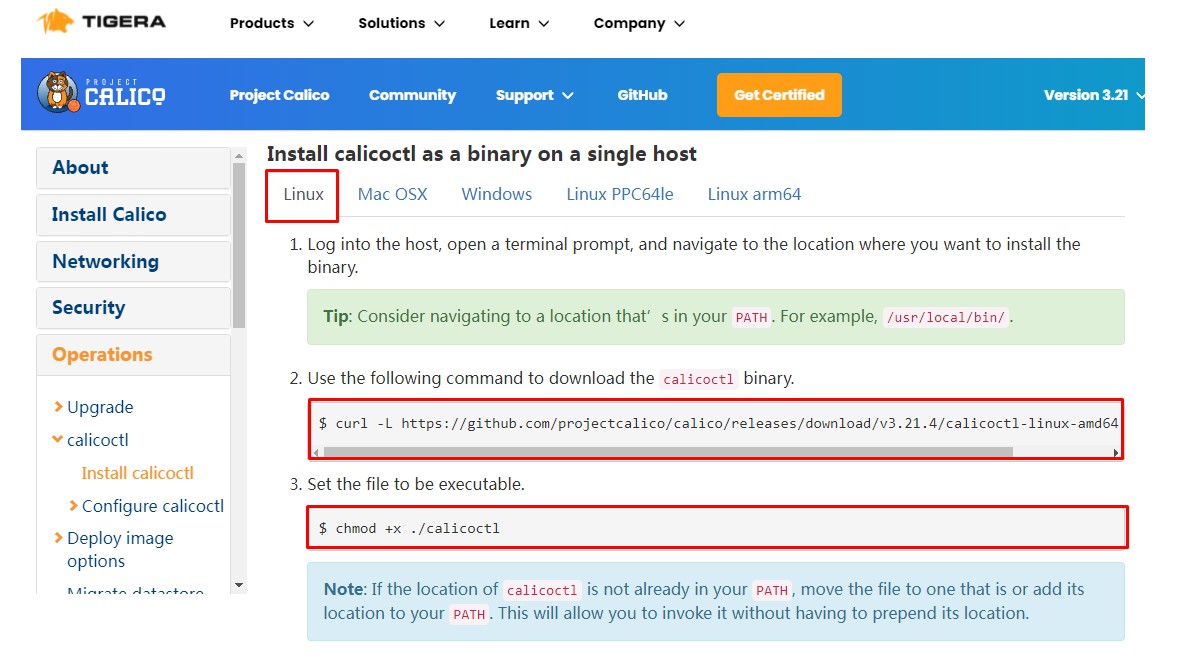
Task: Open the Version 3.21 selector
Action: [x=1094, y=95]
